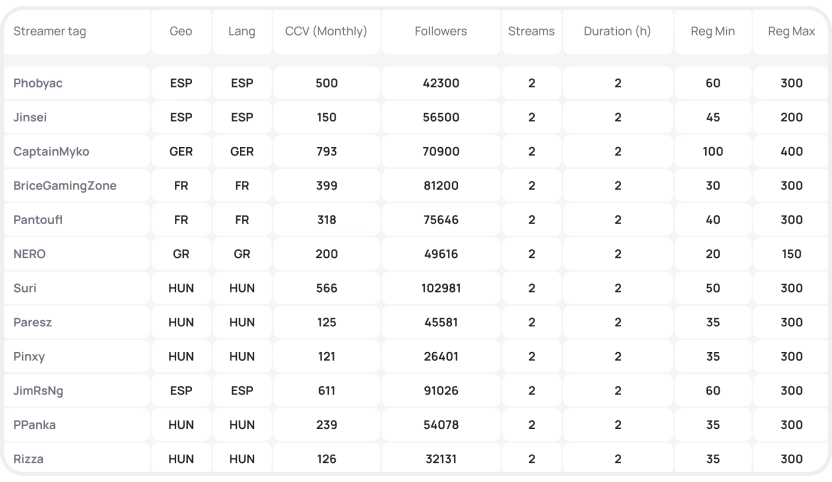Select the Rizza streamer name
The height and width of the screenshot is (482, 832).
pyautogui.click(x=28, y=459)
